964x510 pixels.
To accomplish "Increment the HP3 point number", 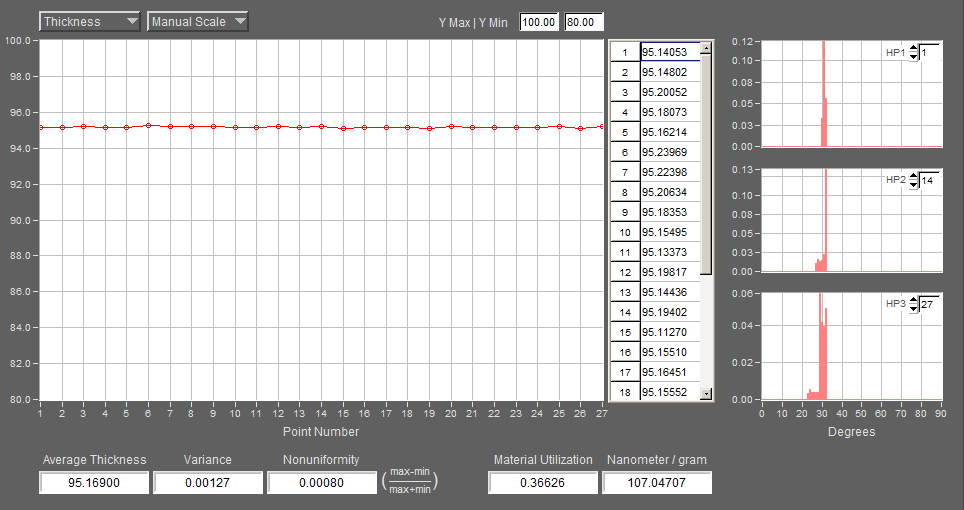I will click(x=914, y=300).
